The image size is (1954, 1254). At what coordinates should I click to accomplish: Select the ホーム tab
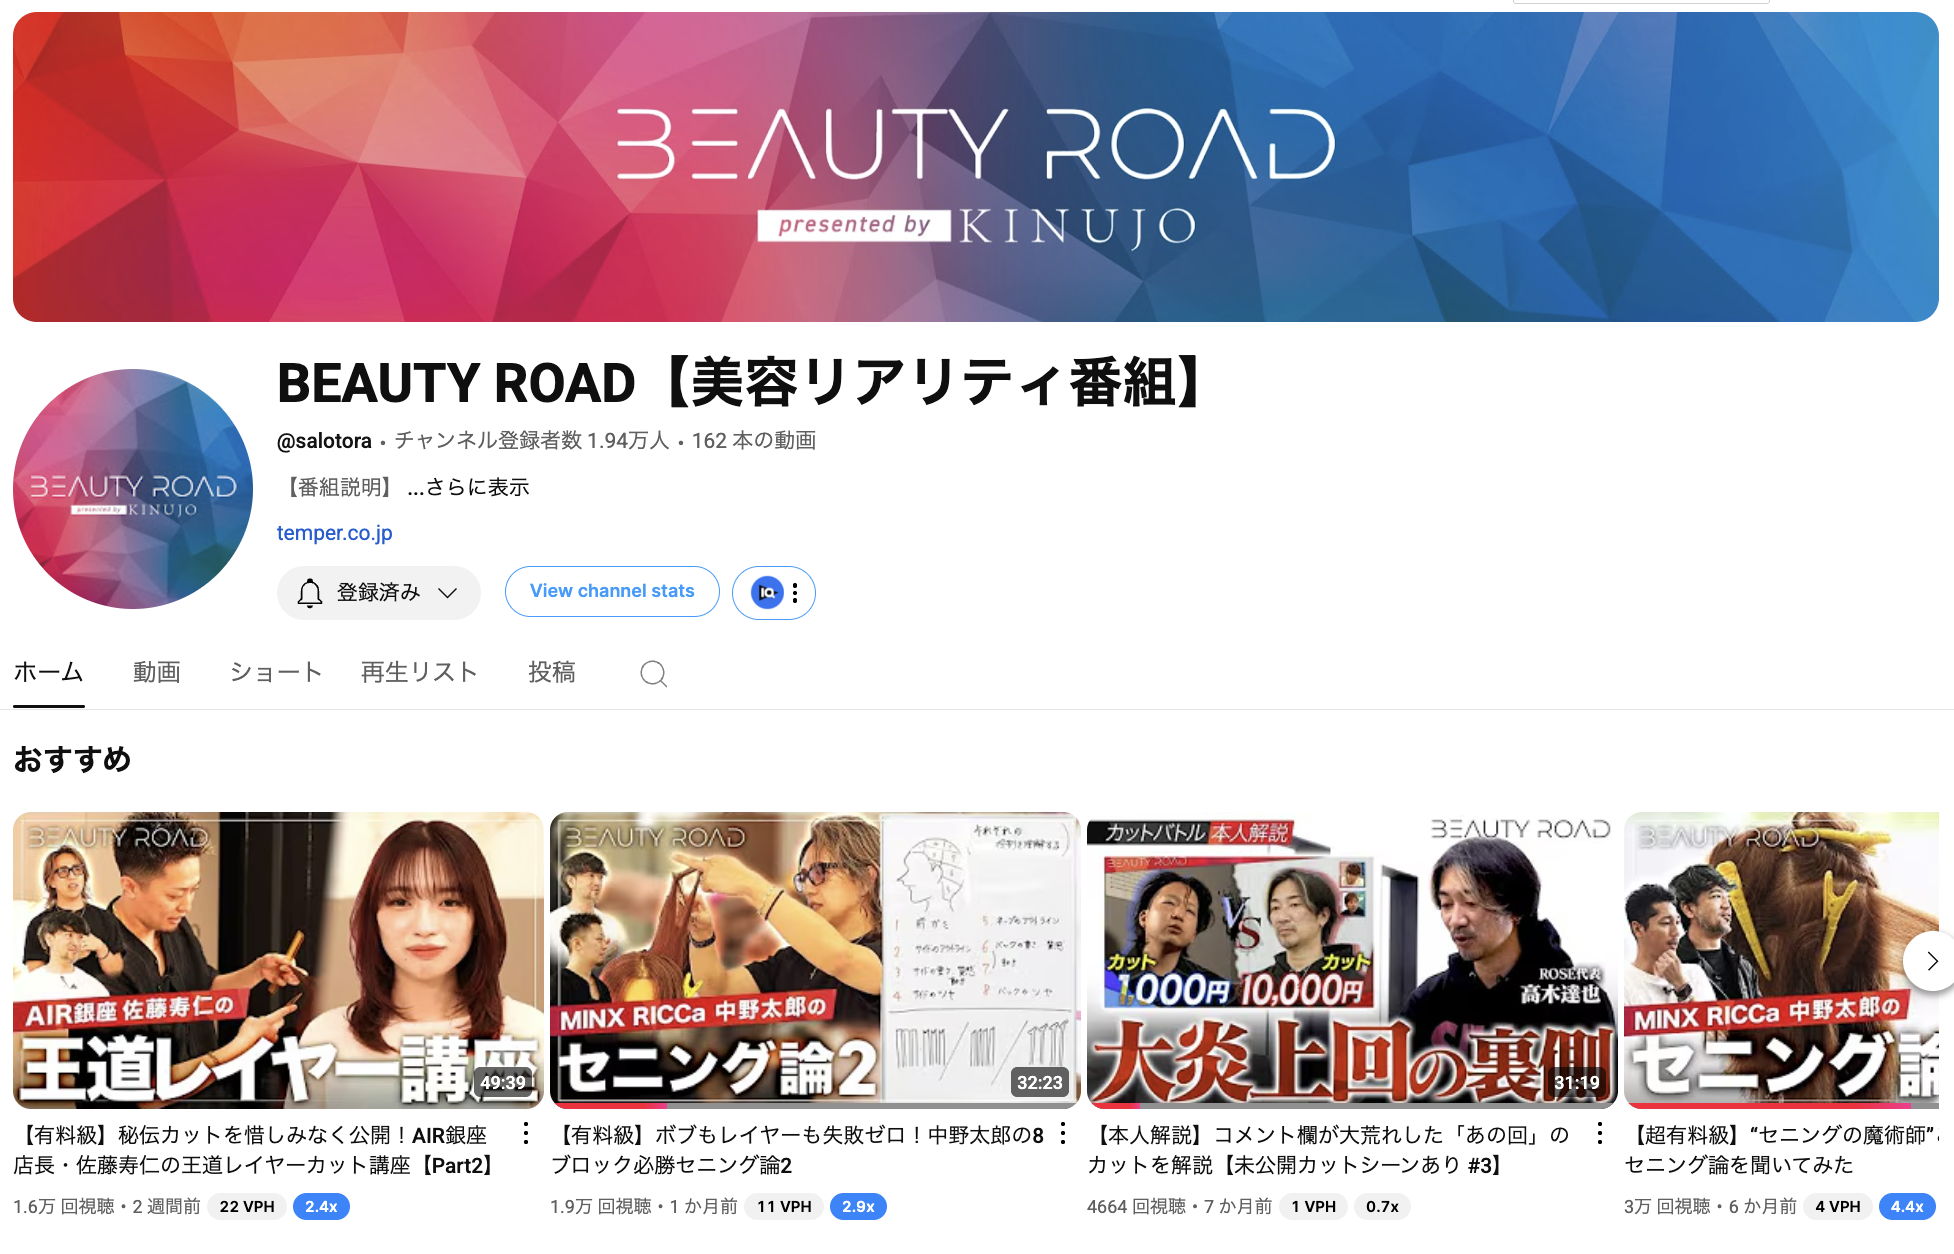coord(48,672)
